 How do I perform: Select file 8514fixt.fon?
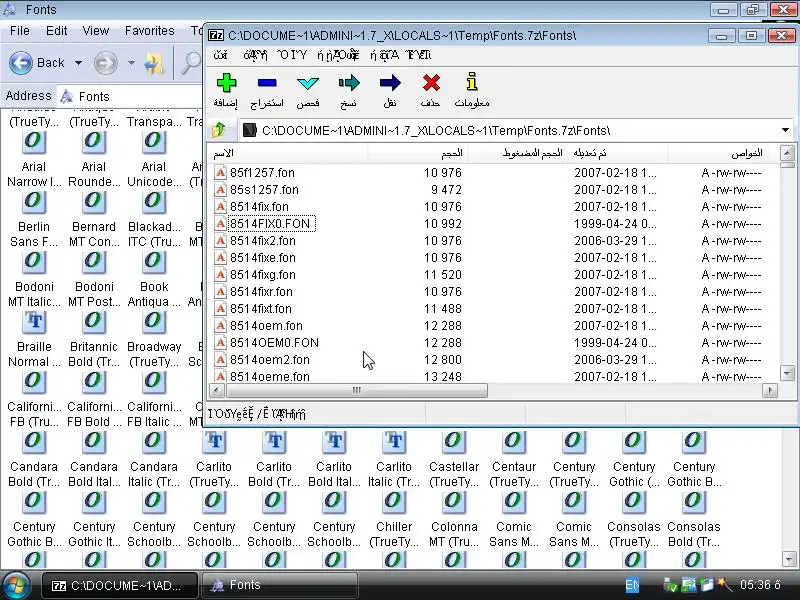click(x=261, y=309)
